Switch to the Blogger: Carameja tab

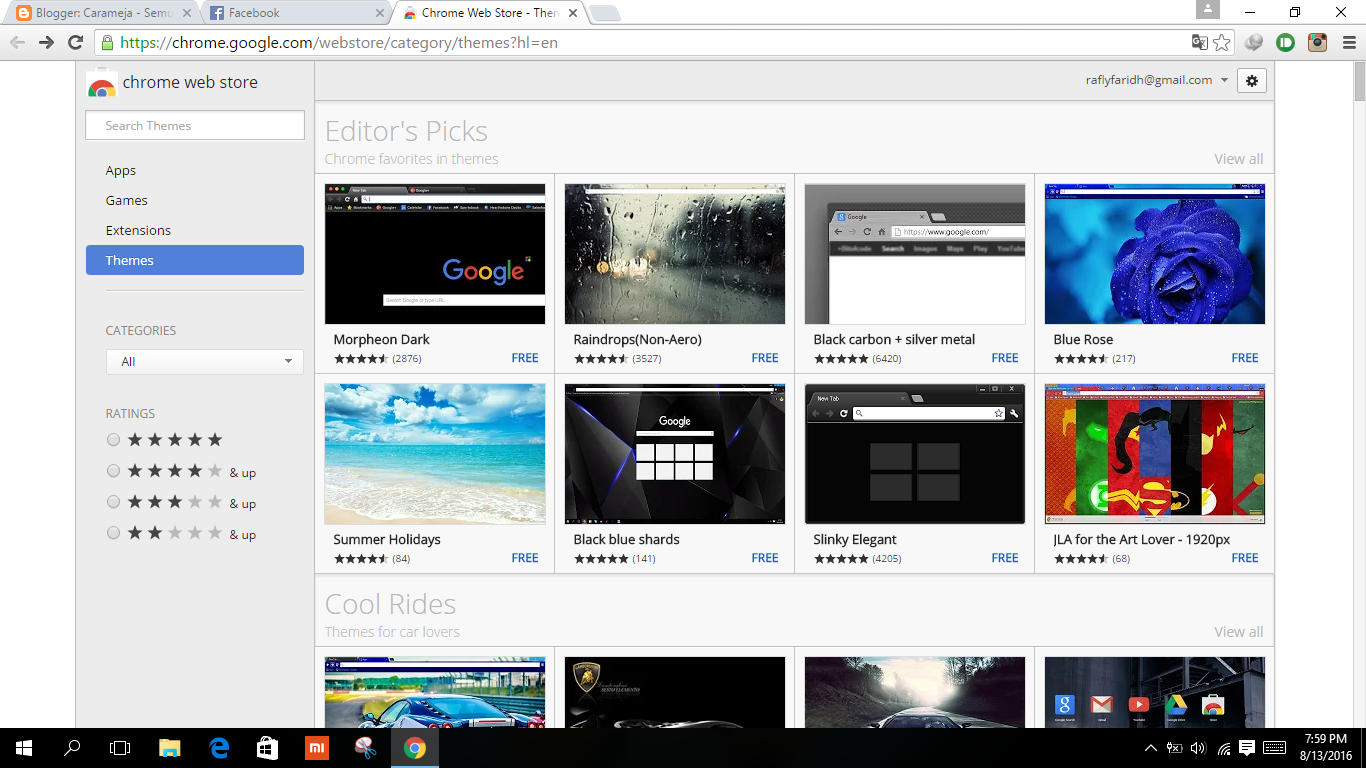click(x=103, y=13)
